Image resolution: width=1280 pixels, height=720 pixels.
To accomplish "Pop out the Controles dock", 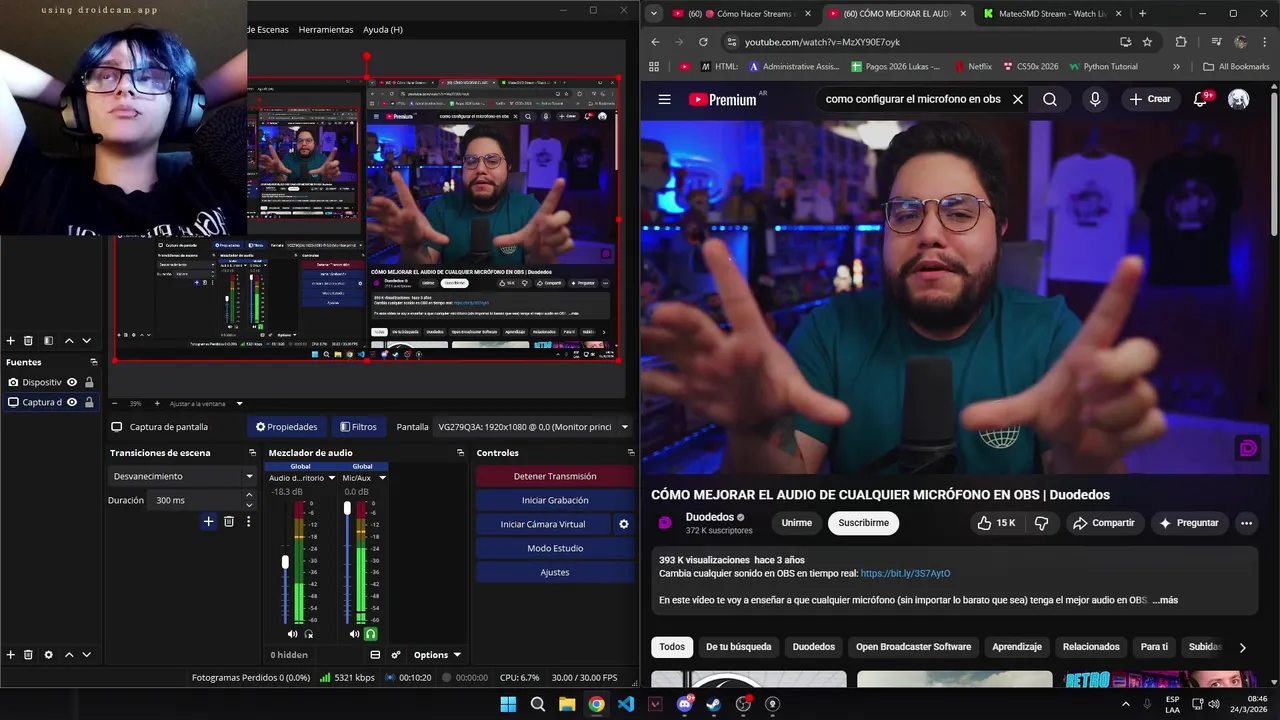I will (630, 453).
